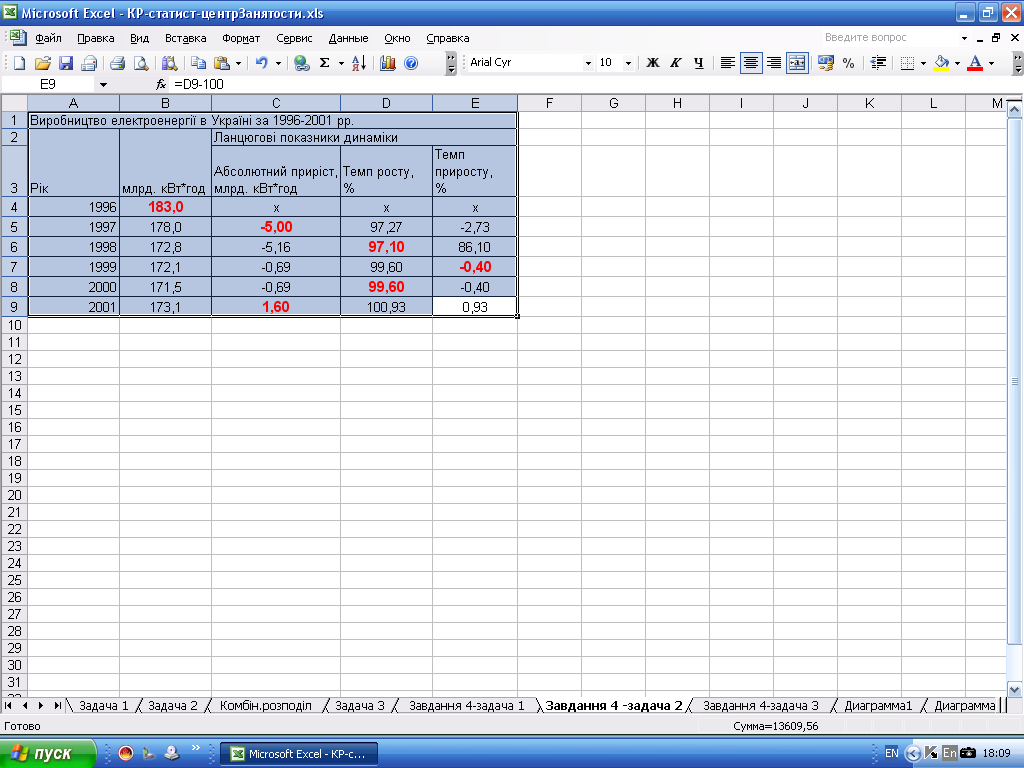The image size is (1024, 768).
Task: Go to last sheet with tab scroll button
Action: [57, 705]
